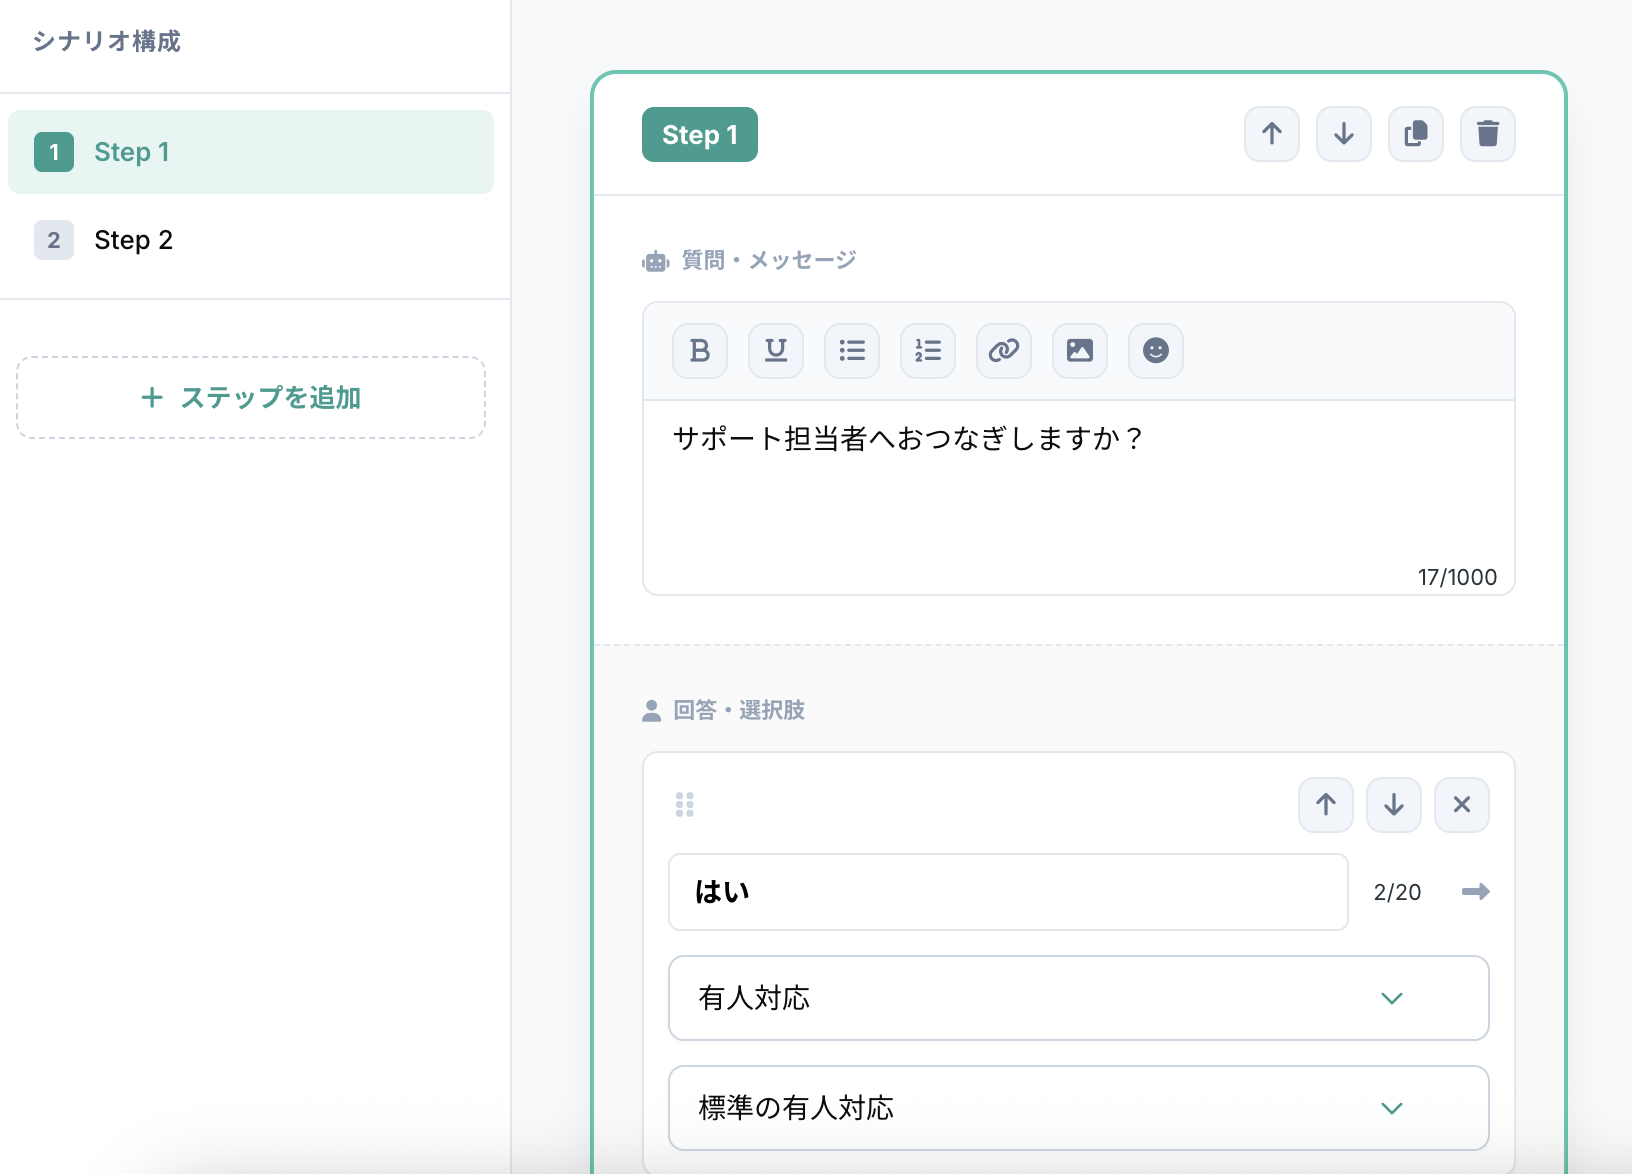
Task: Open the 標準の有人対応 dropdown
Action: (1079, 1108)
